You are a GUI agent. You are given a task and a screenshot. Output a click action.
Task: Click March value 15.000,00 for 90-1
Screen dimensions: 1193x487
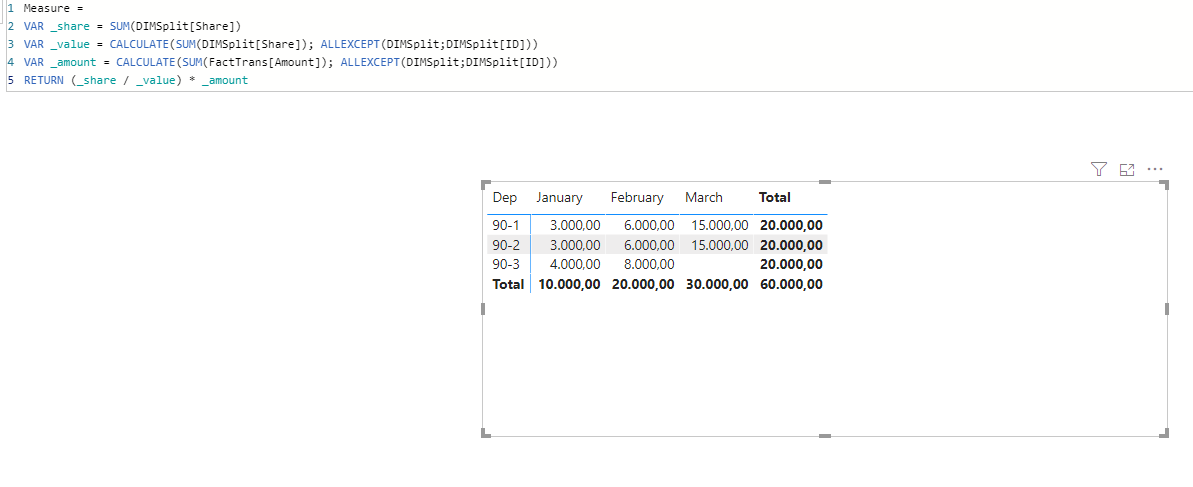click(720, 225)
